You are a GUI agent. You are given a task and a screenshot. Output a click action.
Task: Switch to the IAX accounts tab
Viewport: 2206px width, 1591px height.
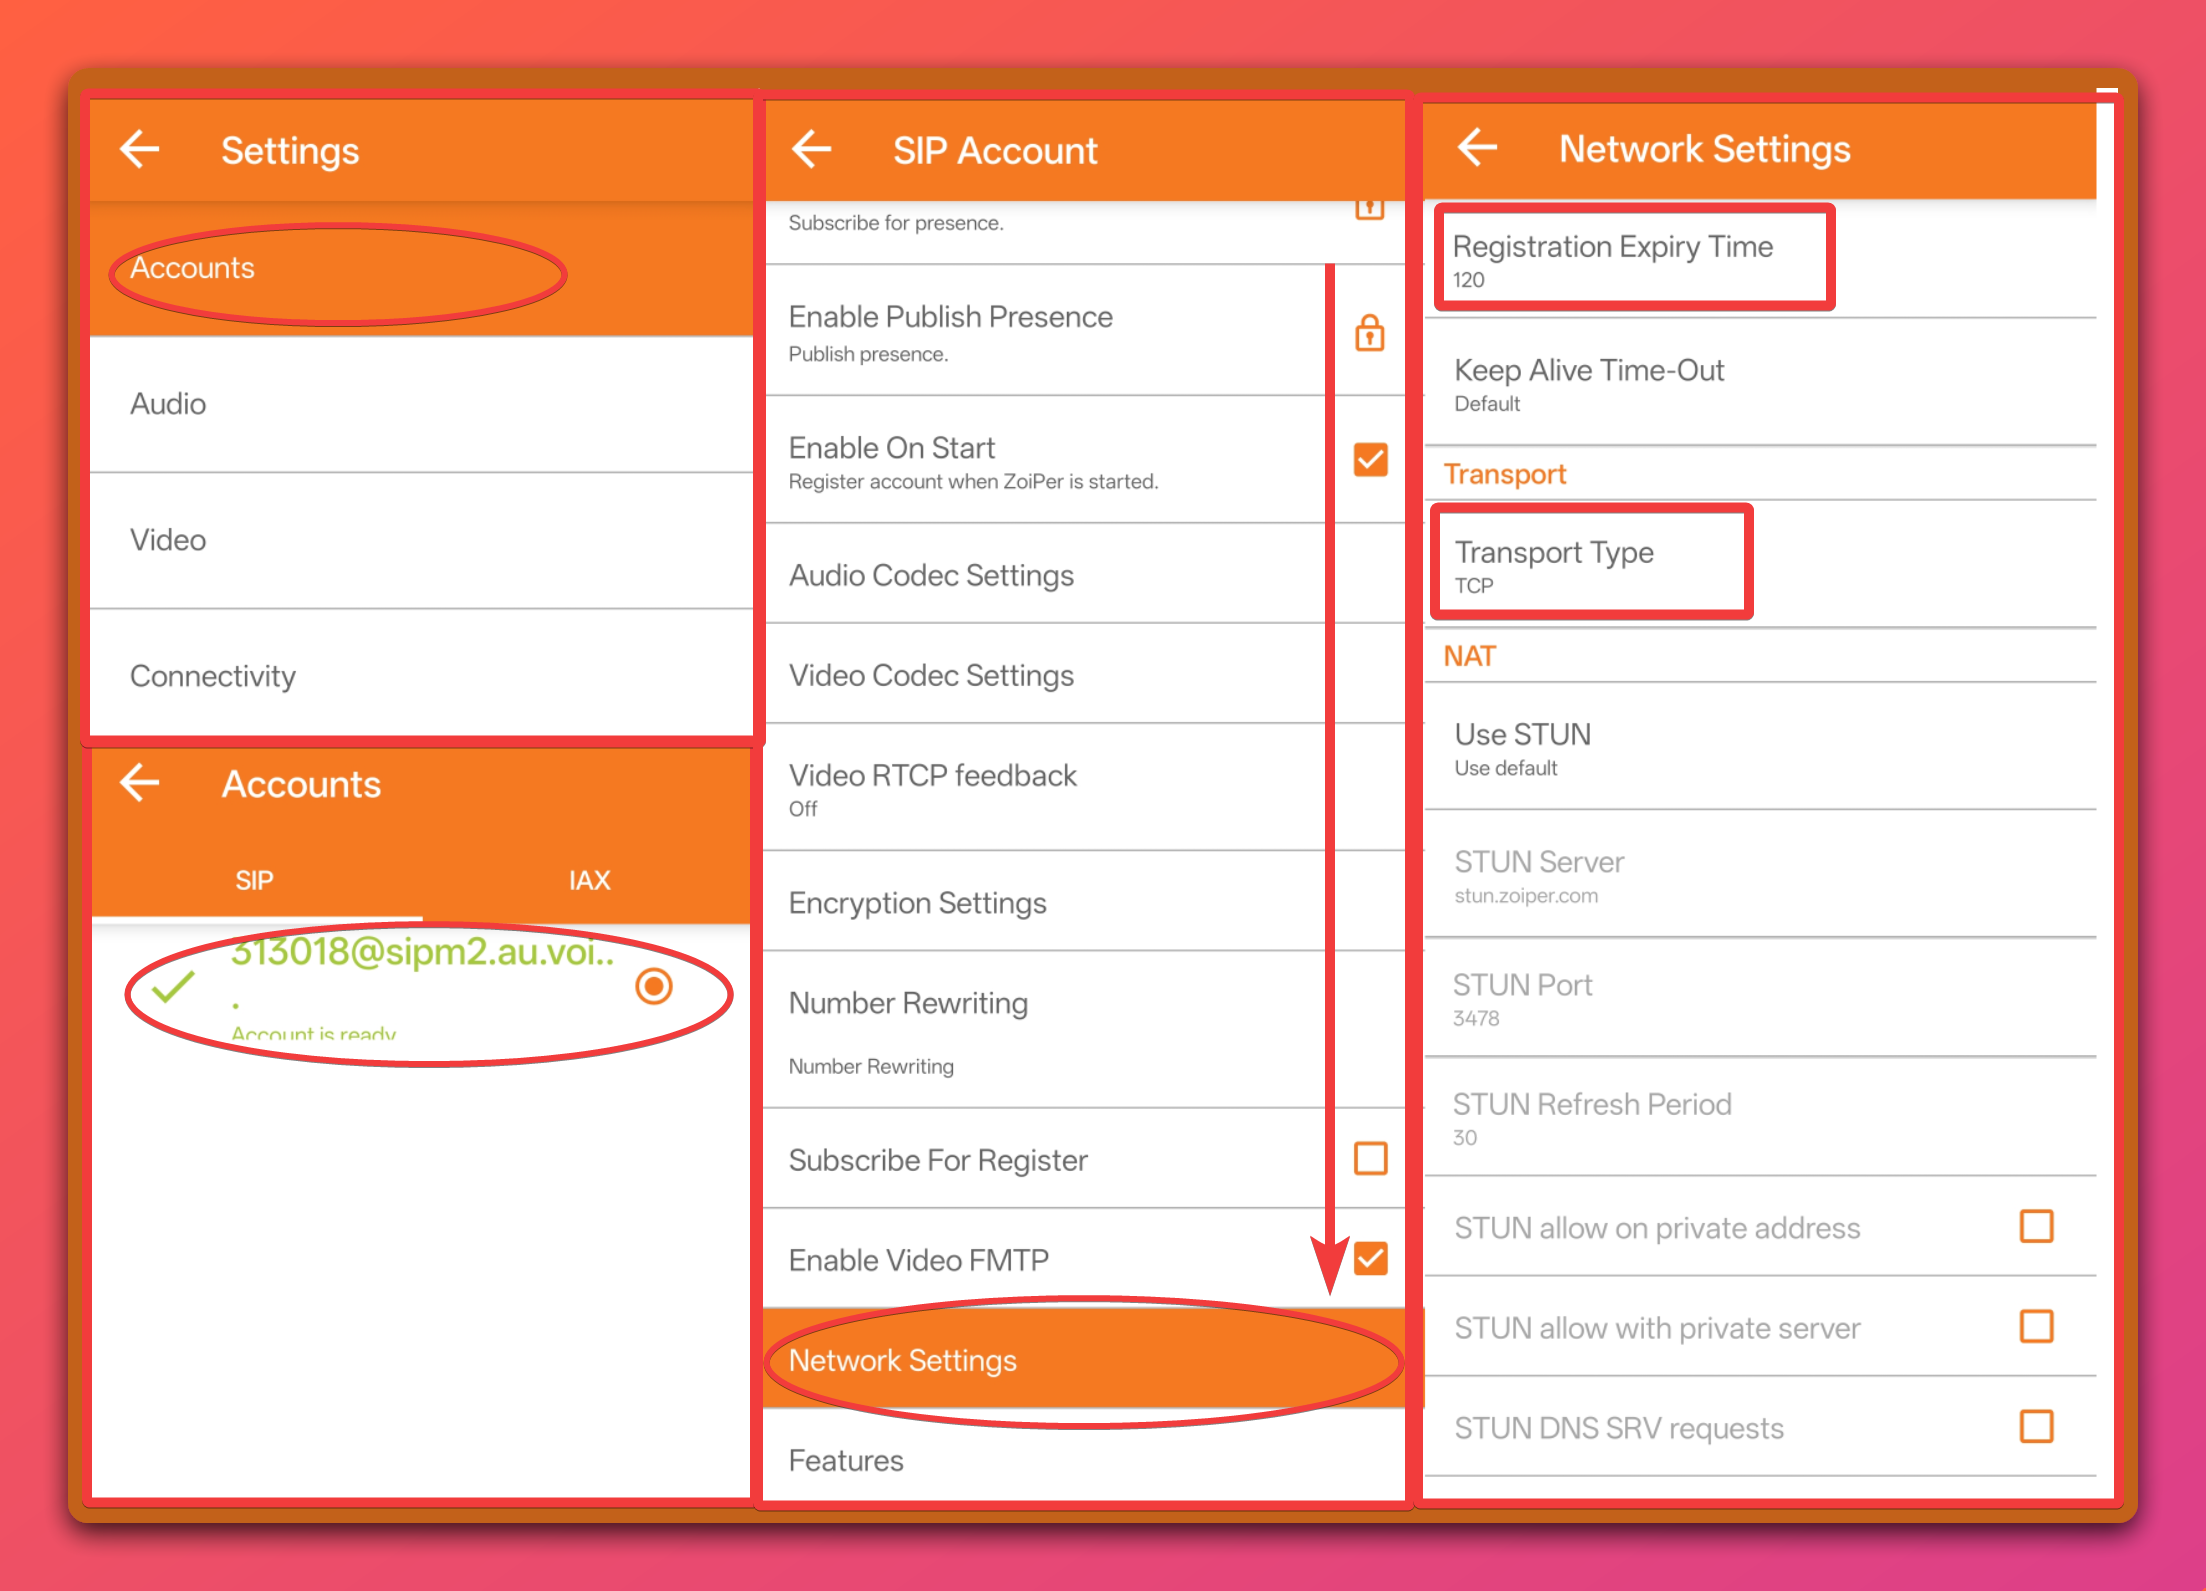click(x=589, y=880)
